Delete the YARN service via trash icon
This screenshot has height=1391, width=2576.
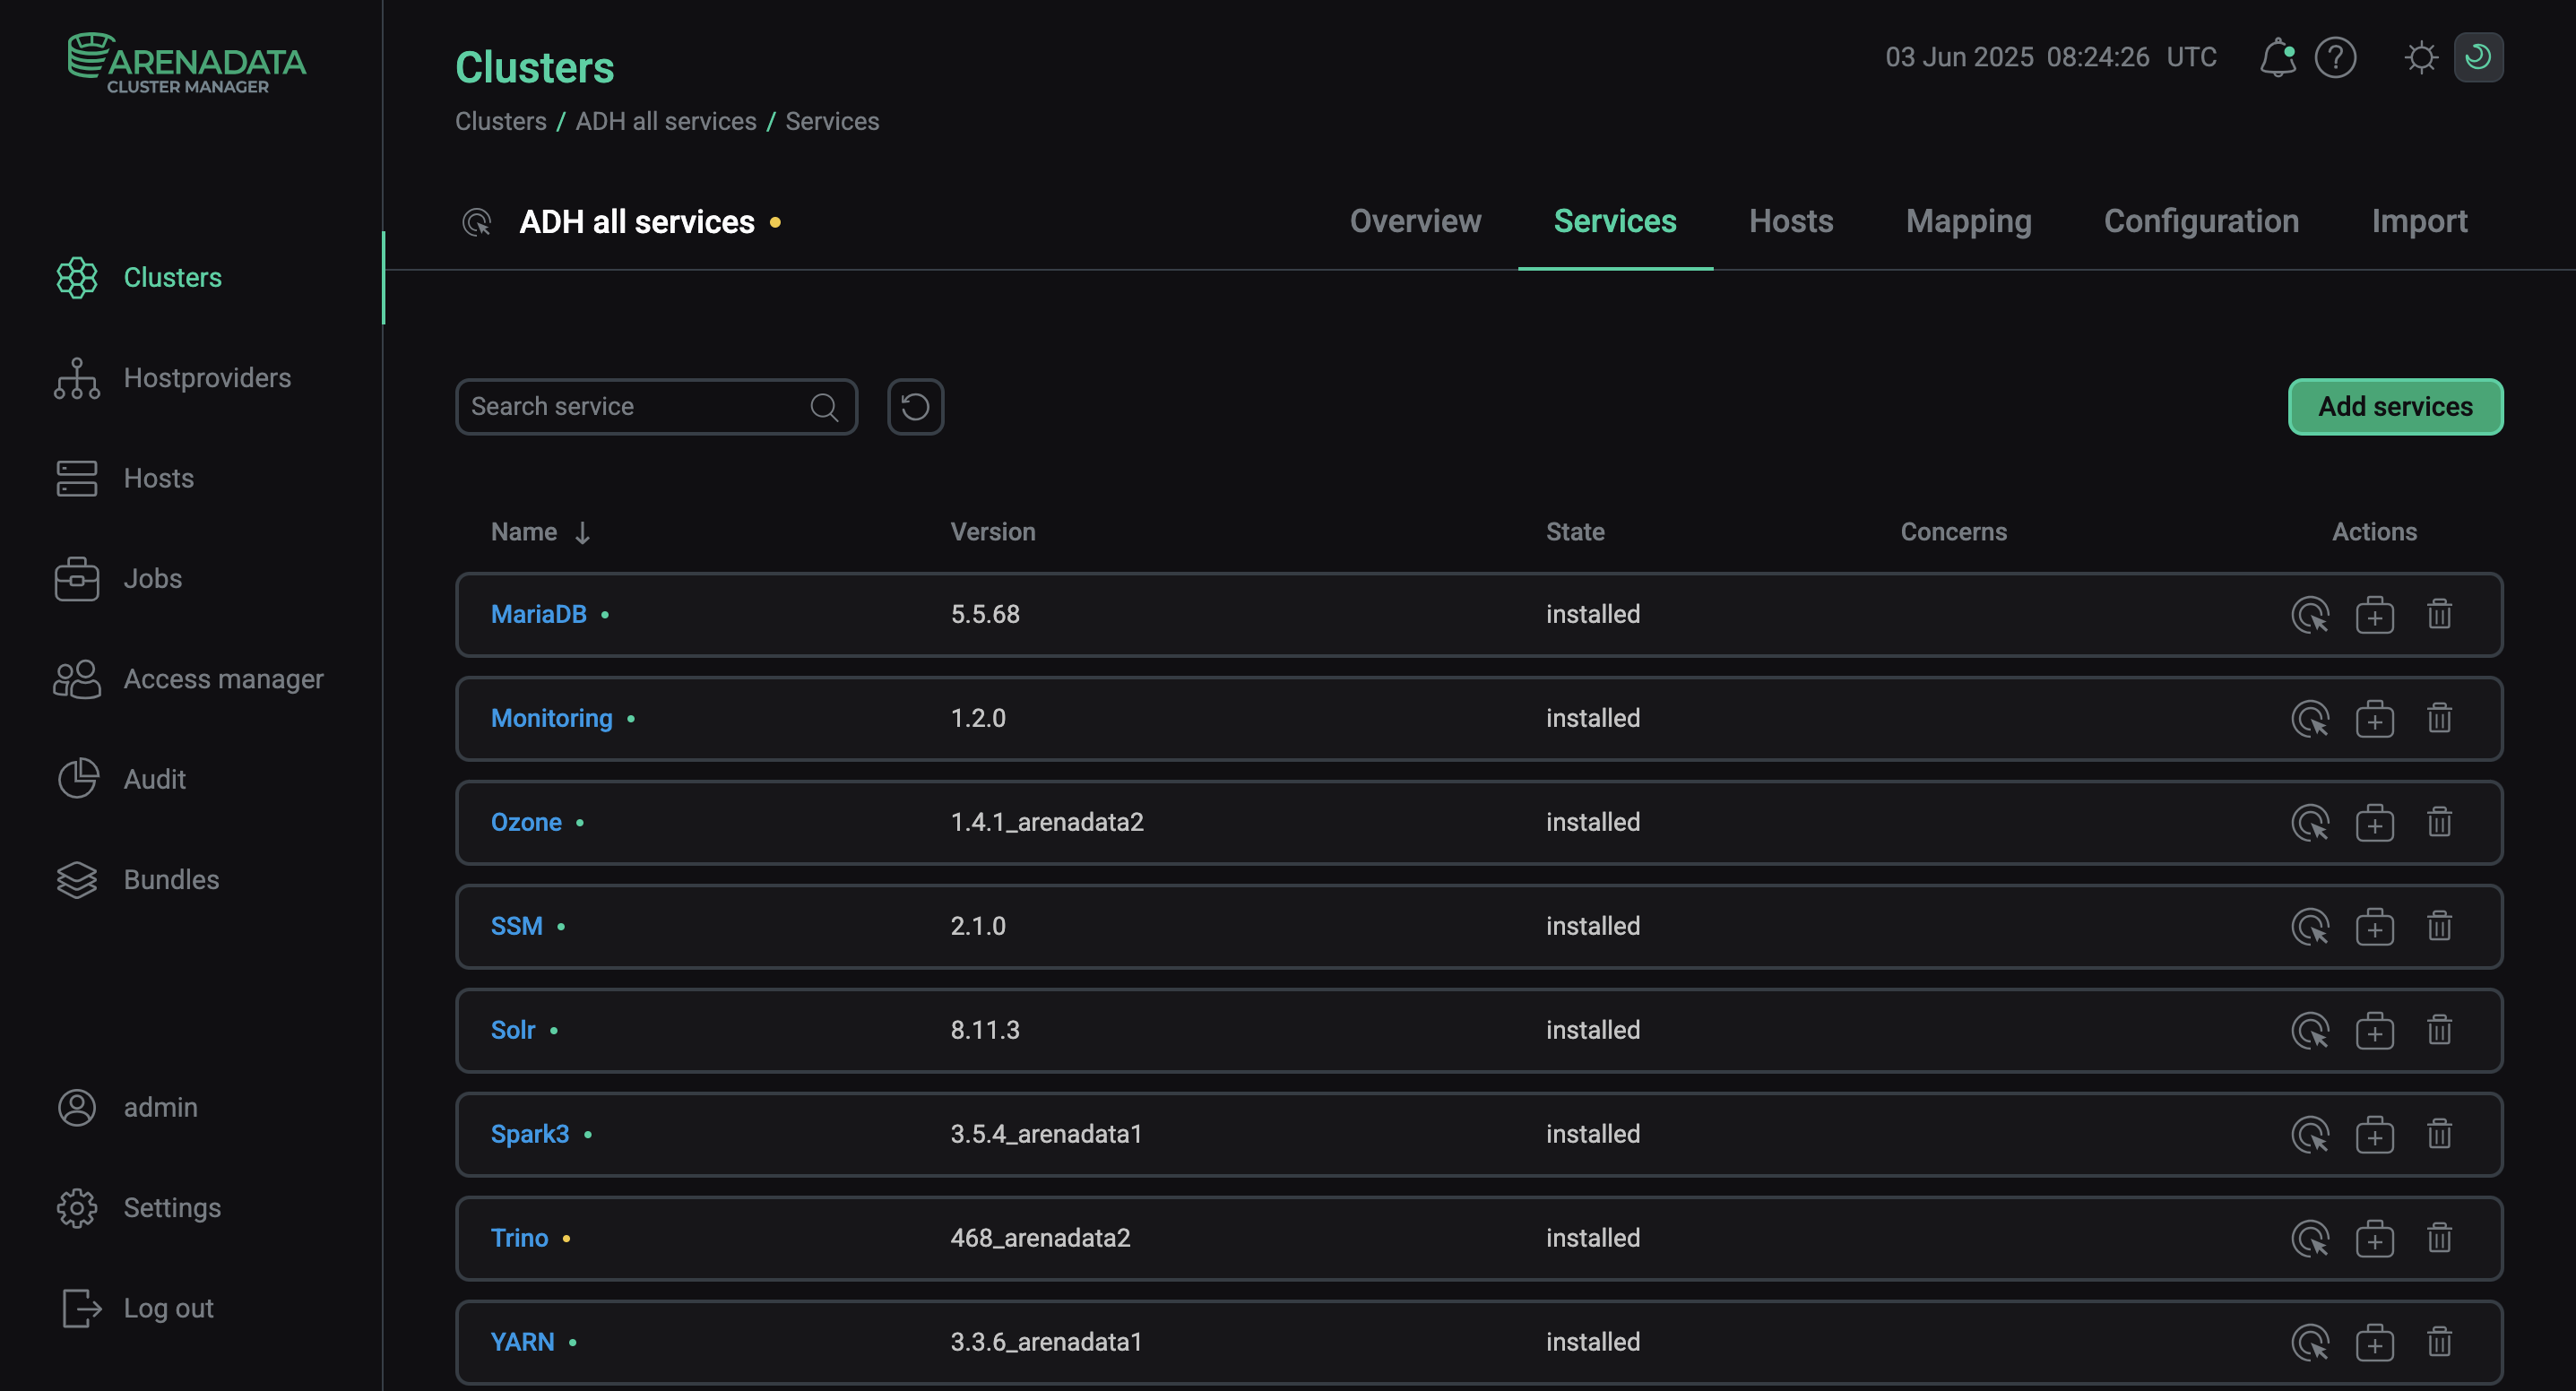pyautogui.click(x=2439, y=1342)
